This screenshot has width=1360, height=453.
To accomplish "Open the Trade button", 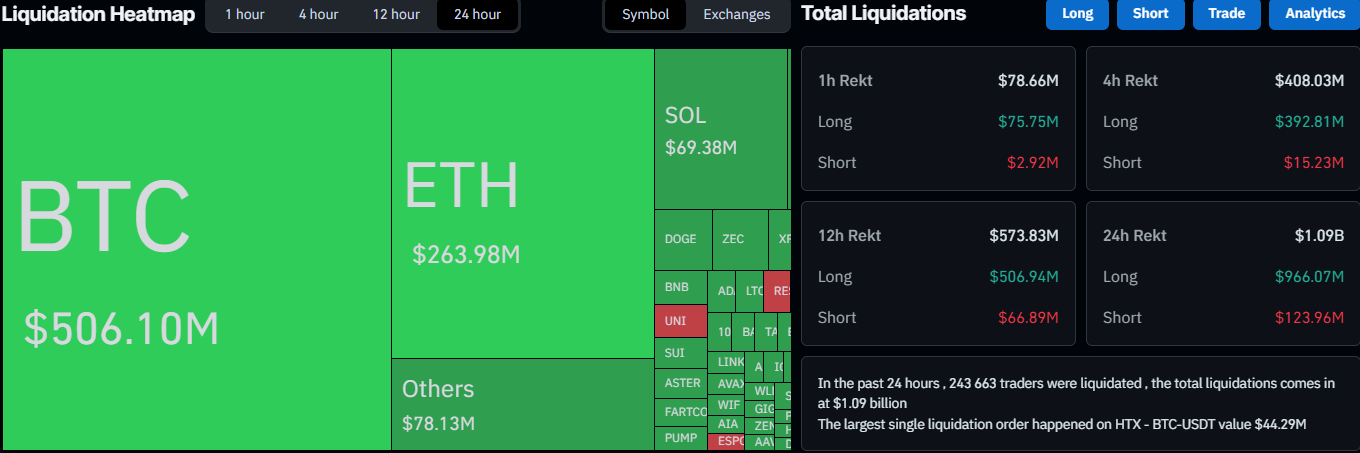I will [1226, 14].
